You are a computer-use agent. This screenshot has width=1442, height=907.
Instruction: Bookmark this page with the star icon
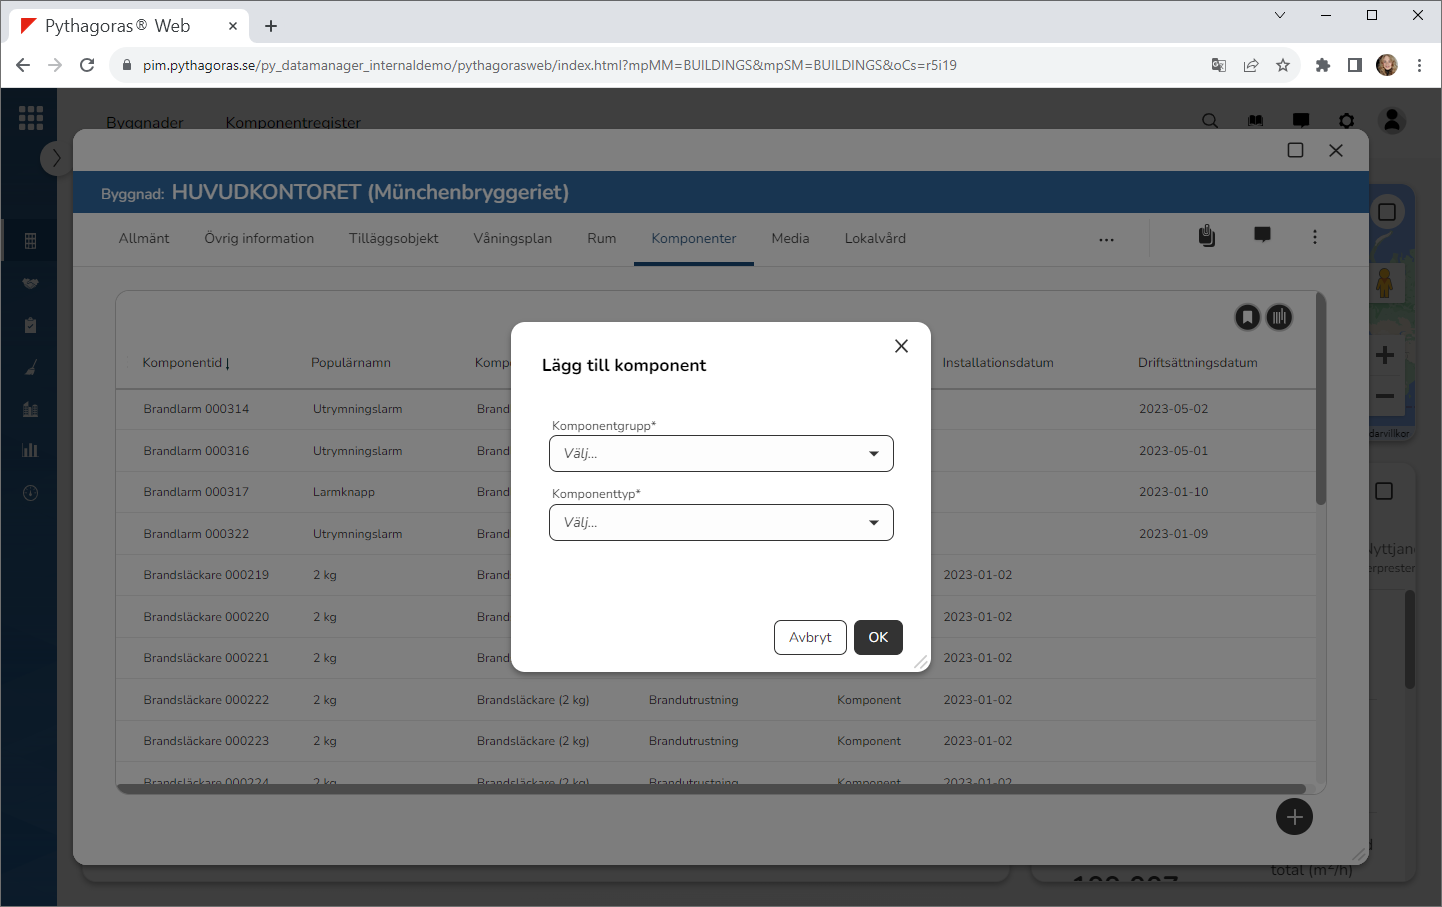pyautogui.click(x=1283, y=65)
